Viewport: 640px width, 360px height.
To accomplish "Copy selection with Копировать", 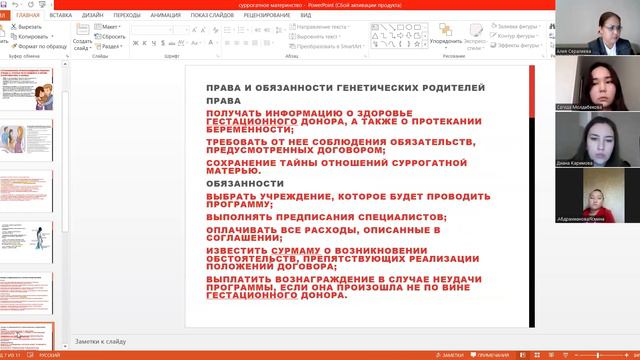I will 29,36.
